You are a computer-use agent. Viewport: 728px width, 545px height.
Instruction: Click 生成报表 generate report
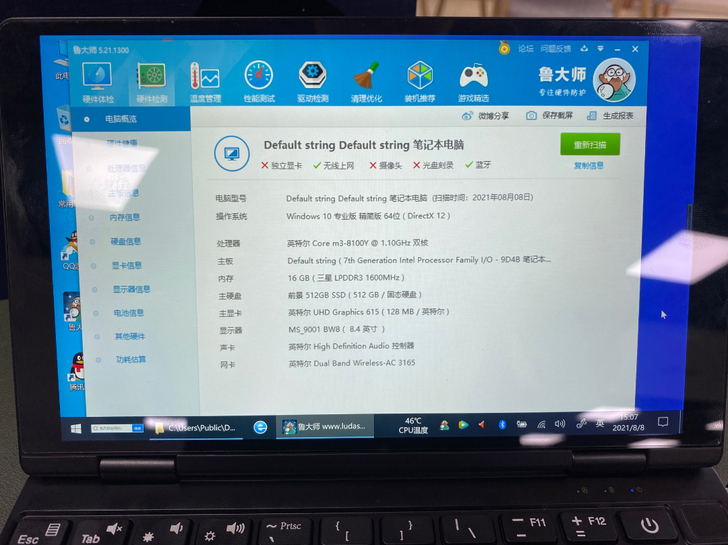[x=610, y=116]
